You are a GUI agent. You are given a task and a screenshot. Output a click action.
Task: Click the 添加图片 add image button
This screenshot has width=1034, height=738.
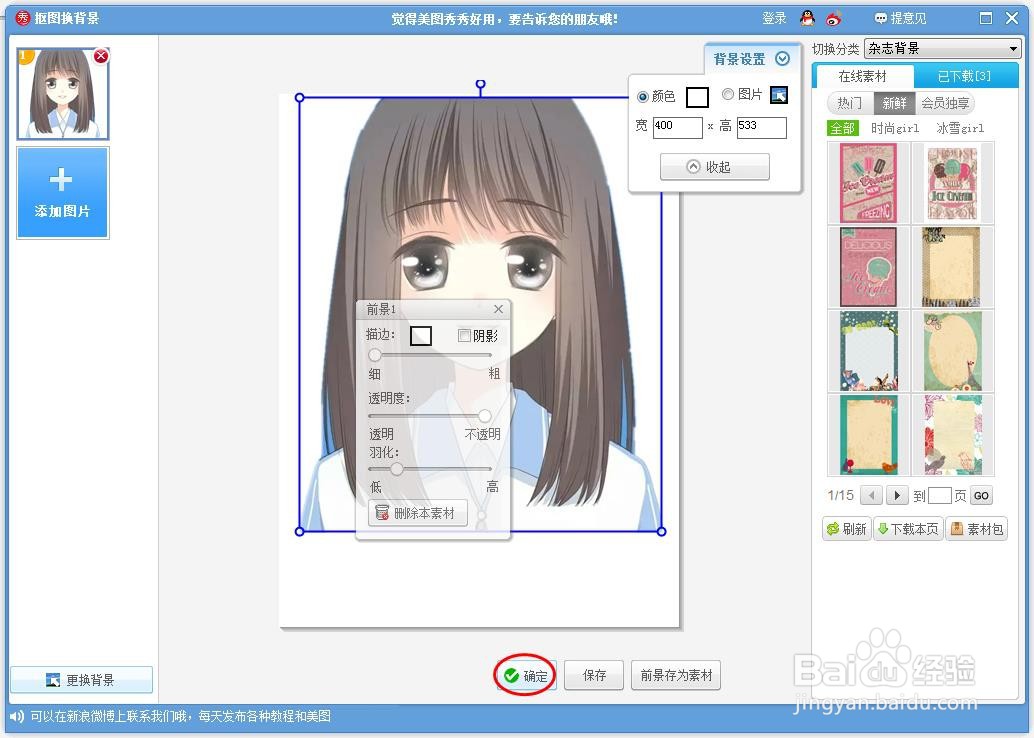(63, 193)
